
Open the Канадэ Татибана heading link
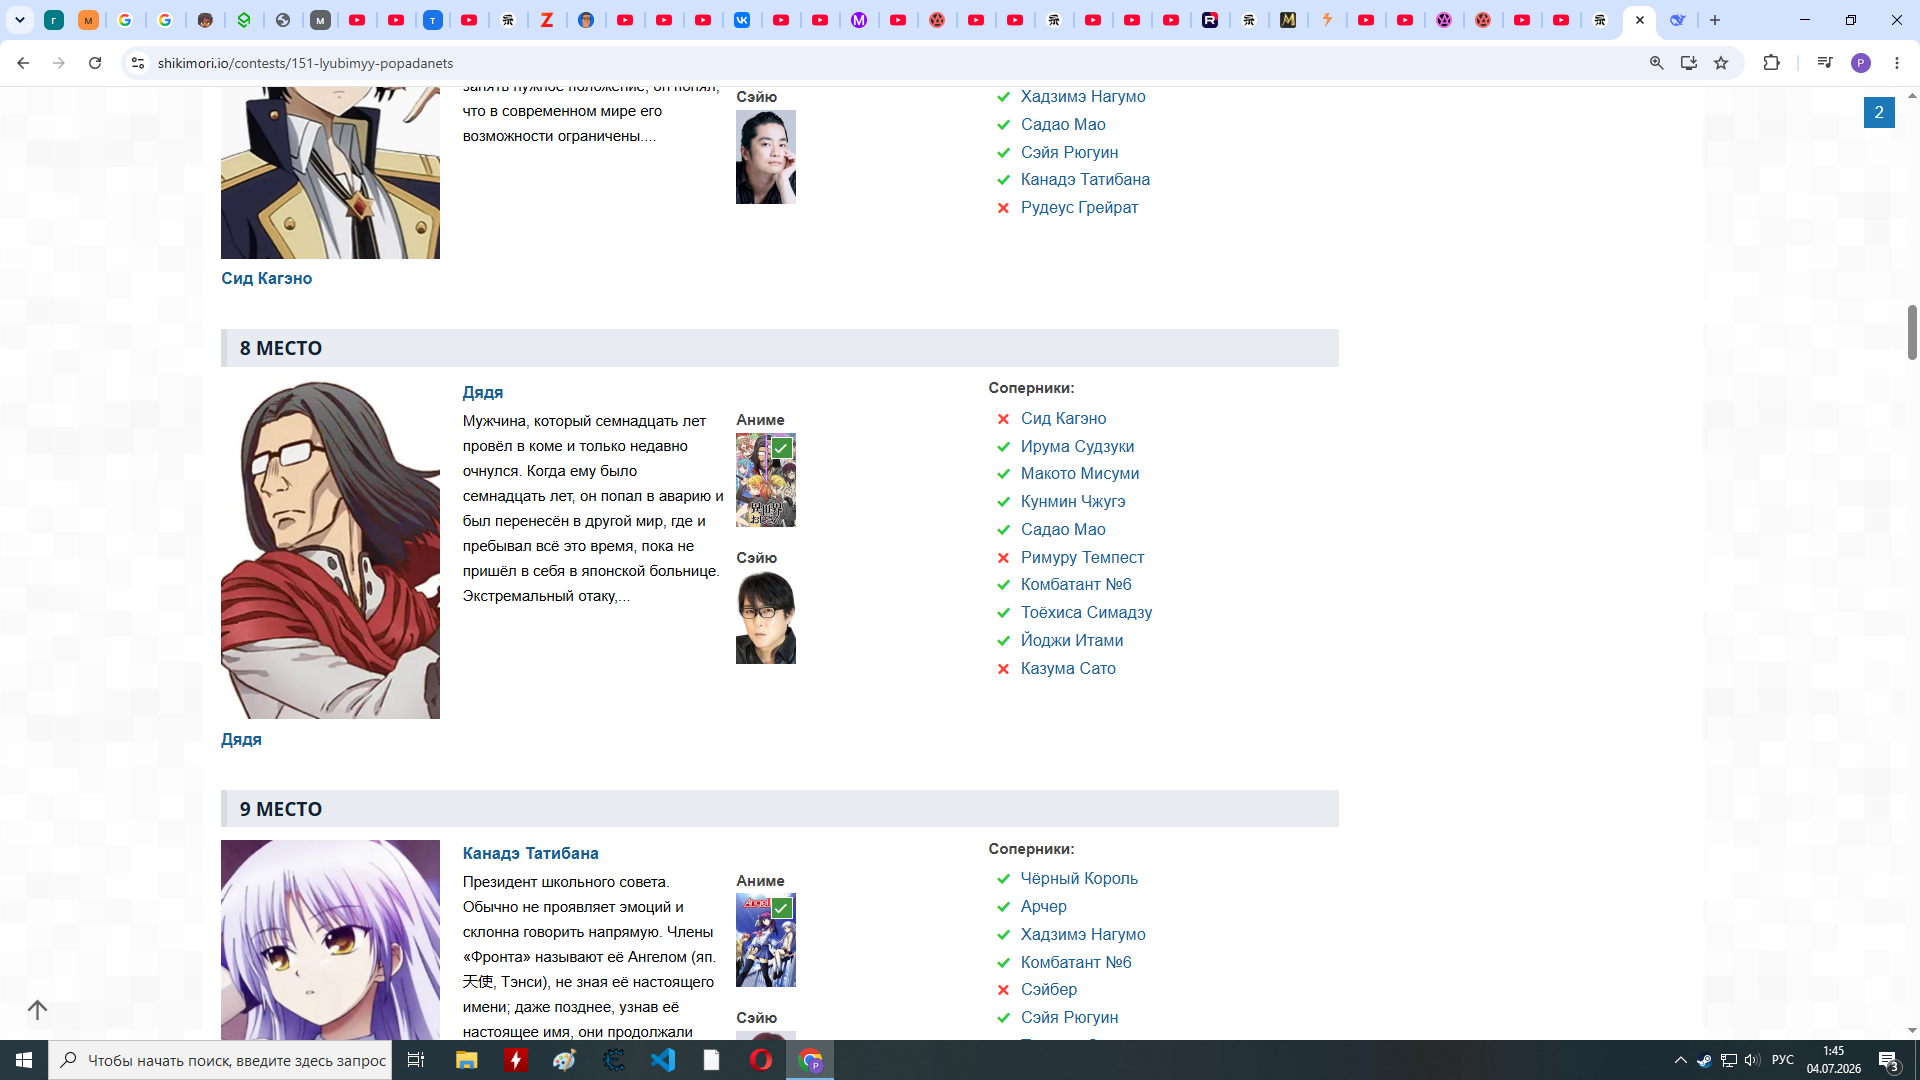[530, 853]
